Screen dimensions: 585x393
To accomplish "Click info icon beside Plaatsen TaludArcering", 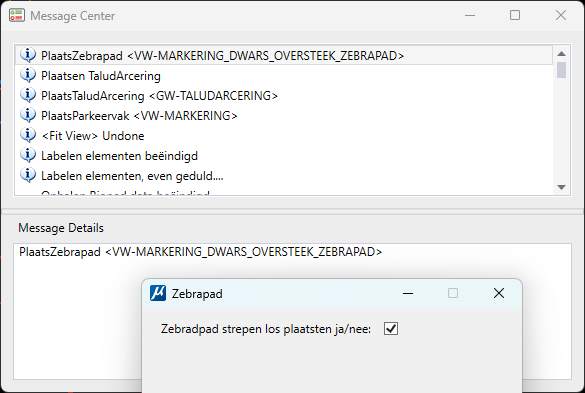I will click(28, 75).
